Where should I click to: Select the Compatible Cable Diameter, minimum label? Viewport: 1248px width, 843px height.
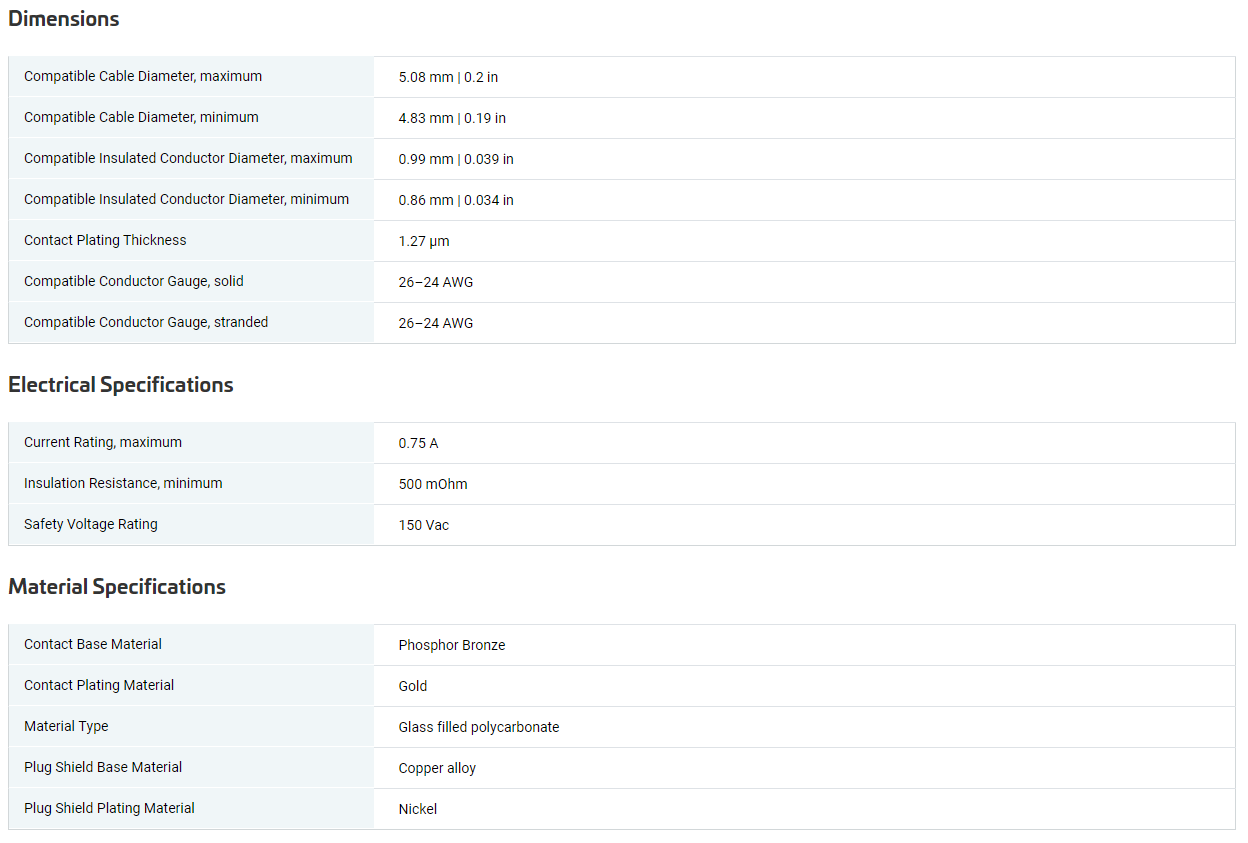click(141, 117)
